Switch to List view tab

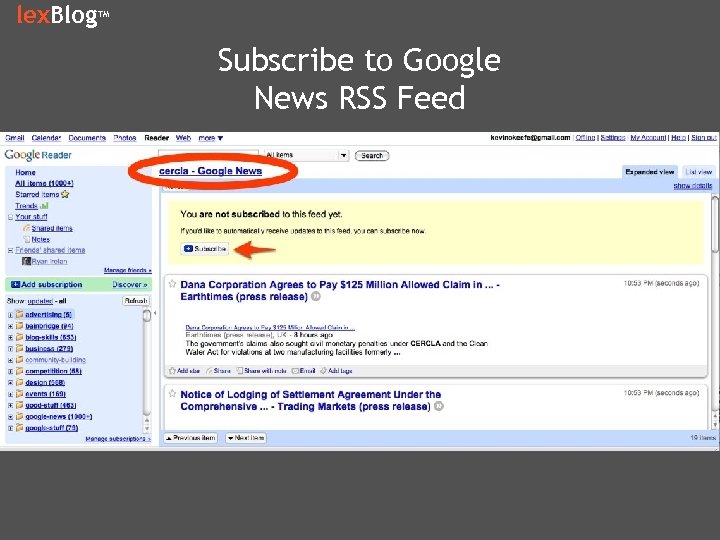[x=698, y=172]
